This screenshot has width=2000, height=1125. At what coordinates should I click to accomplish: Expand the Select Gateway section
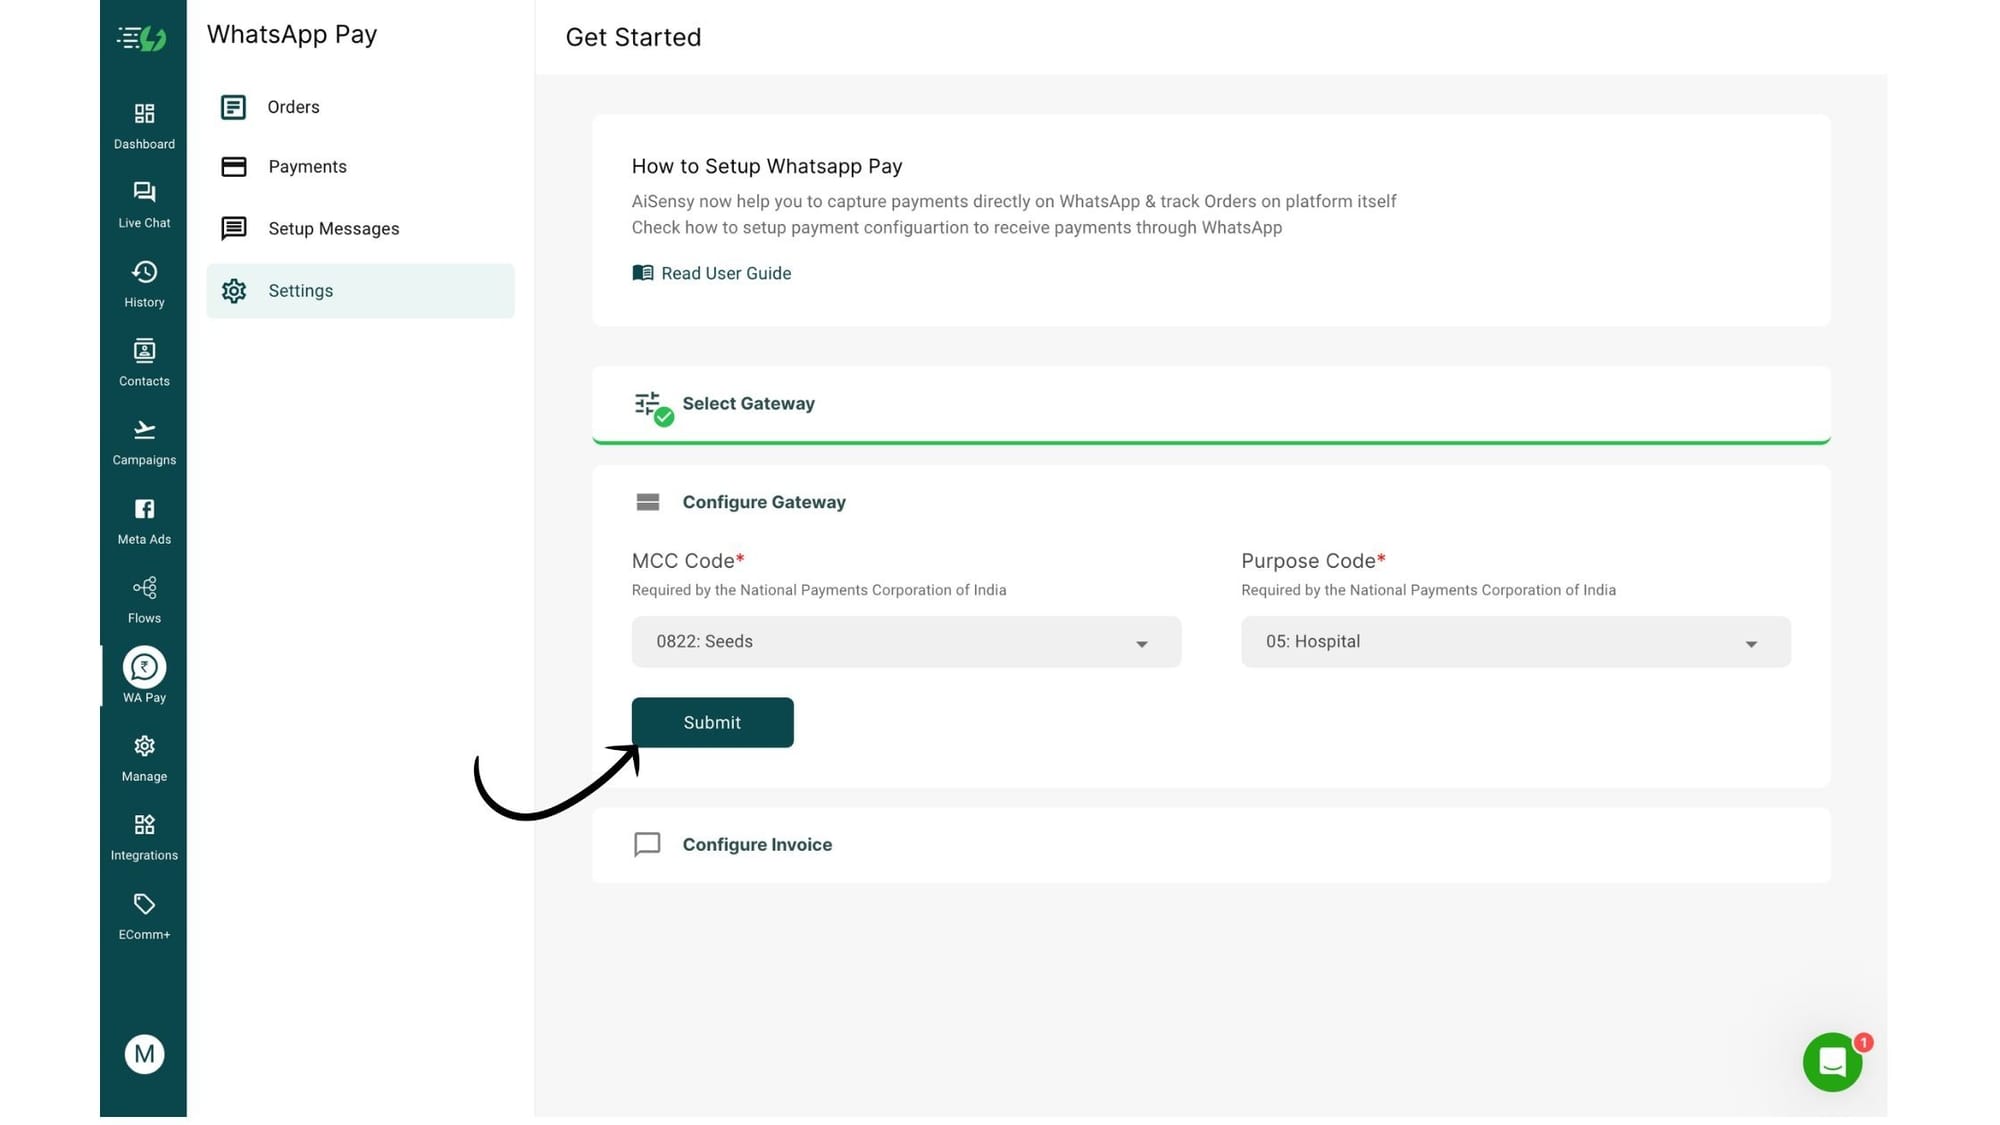coord(748,404)
